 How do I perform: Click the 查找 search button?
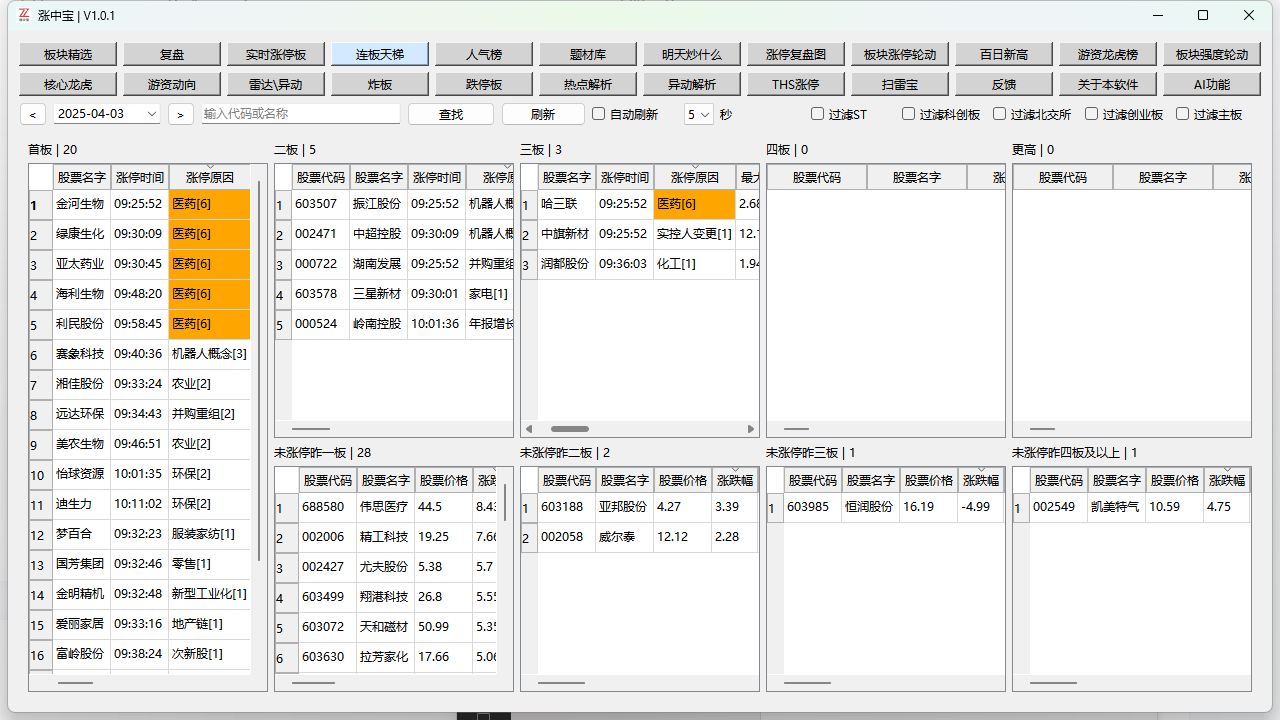click(x=449, y=114)
